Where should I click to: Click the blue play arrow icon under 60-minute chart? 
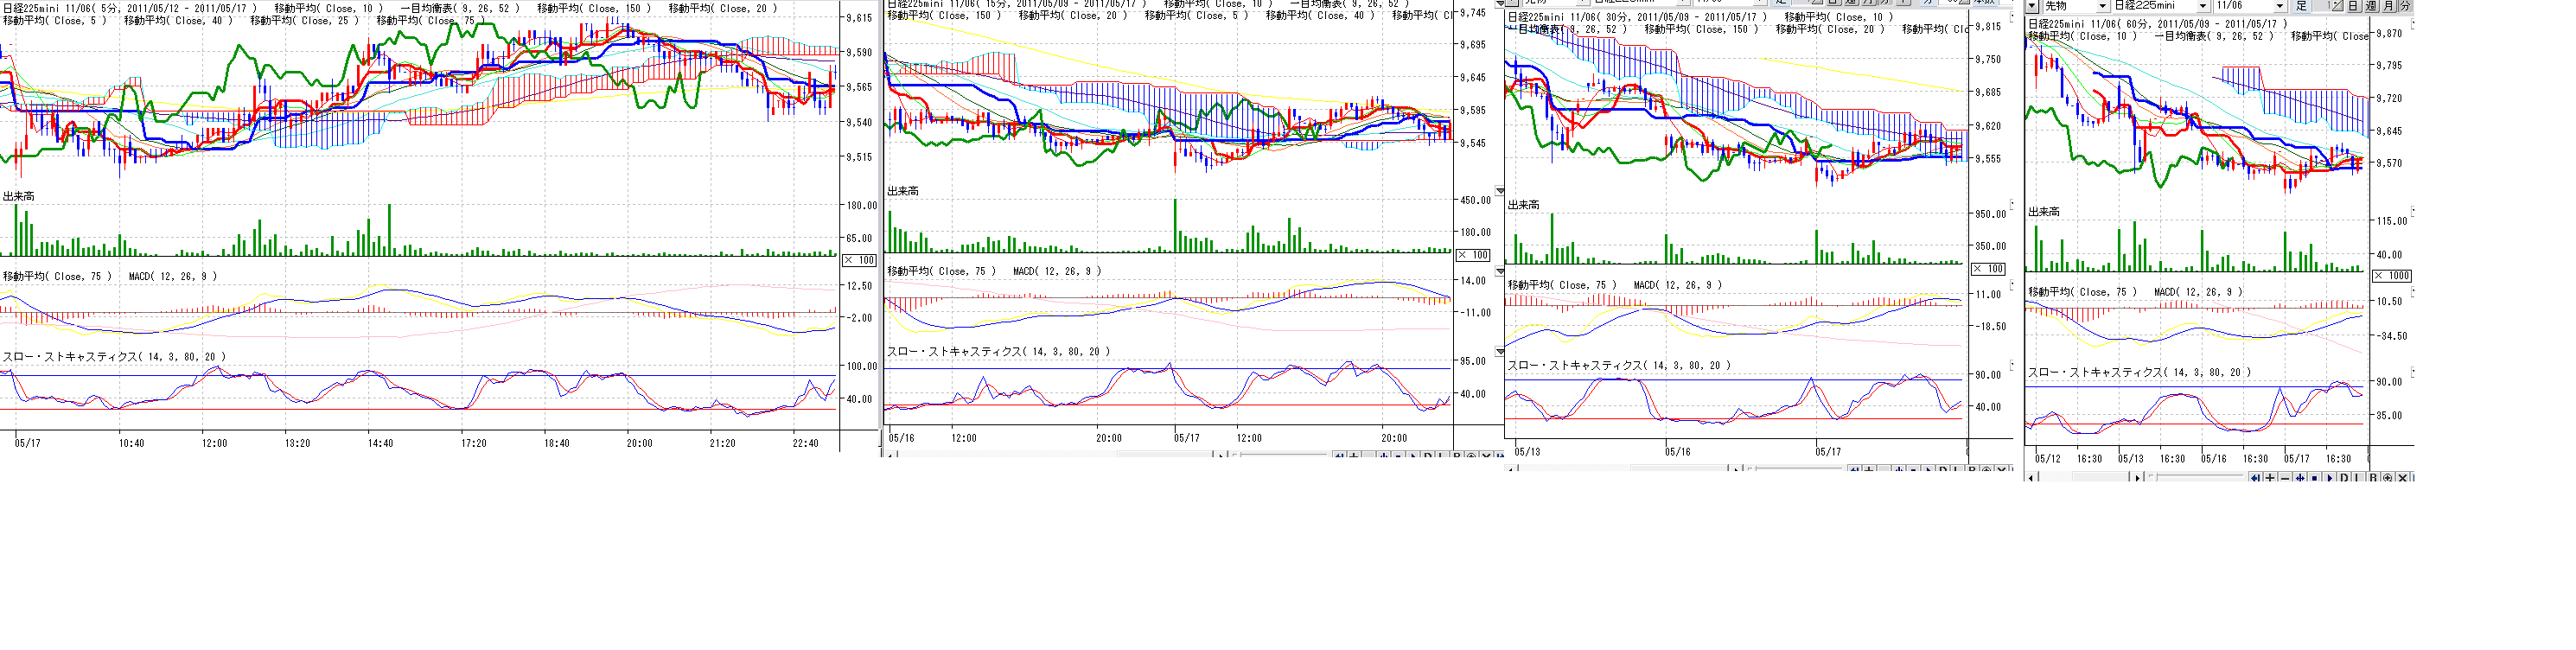click(x=2330, y=478)
